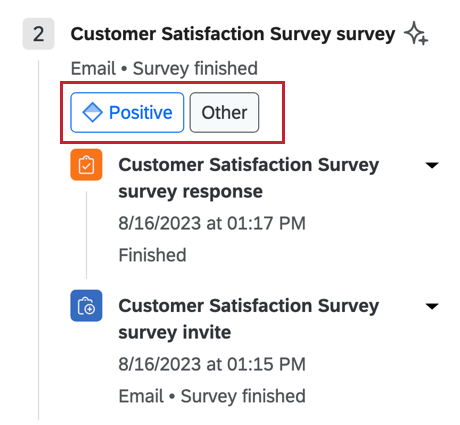Toggle the Other tag

224,112
